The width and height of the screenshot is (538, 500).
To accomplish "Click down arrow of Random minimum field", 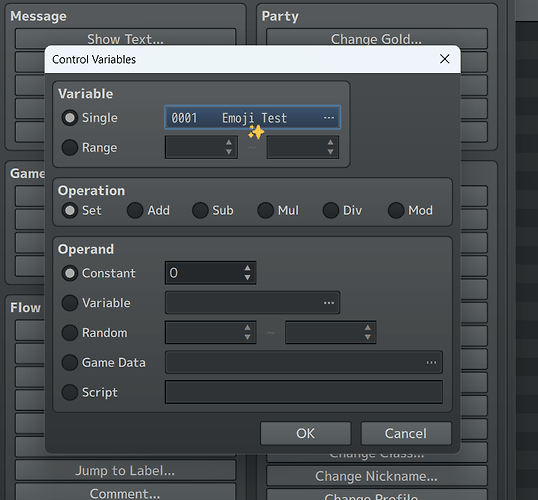I will click(247, 337).
